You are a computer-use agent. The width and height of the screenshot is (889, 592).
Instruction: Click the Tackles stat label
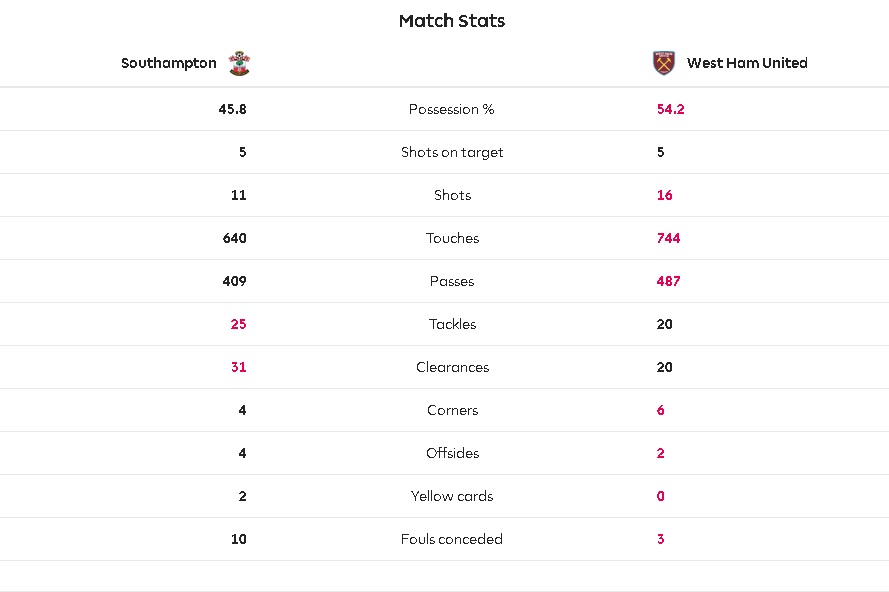click(x=452, y=324)
